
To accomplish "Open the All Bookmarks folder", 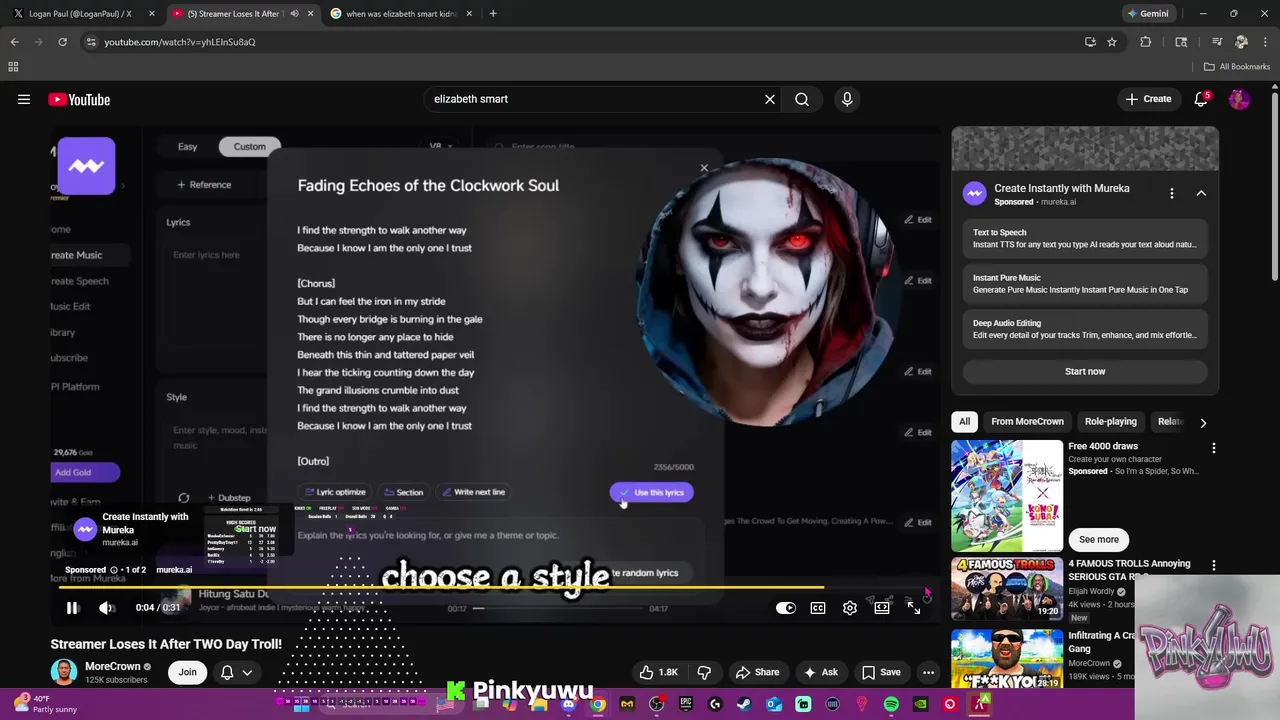I will [1236, 67].
